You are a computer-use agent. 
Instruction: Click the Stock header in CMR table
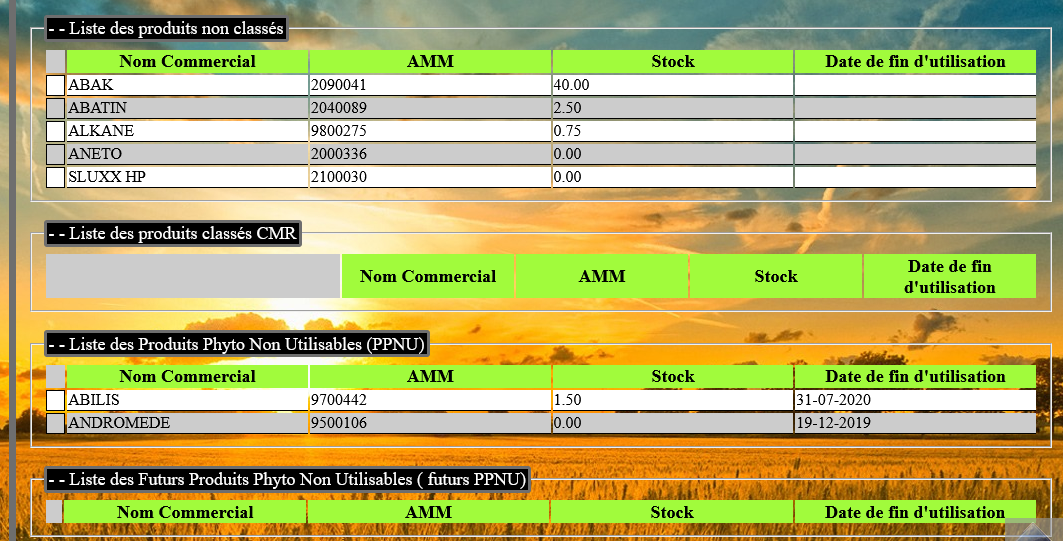click(x=776, y=277)
